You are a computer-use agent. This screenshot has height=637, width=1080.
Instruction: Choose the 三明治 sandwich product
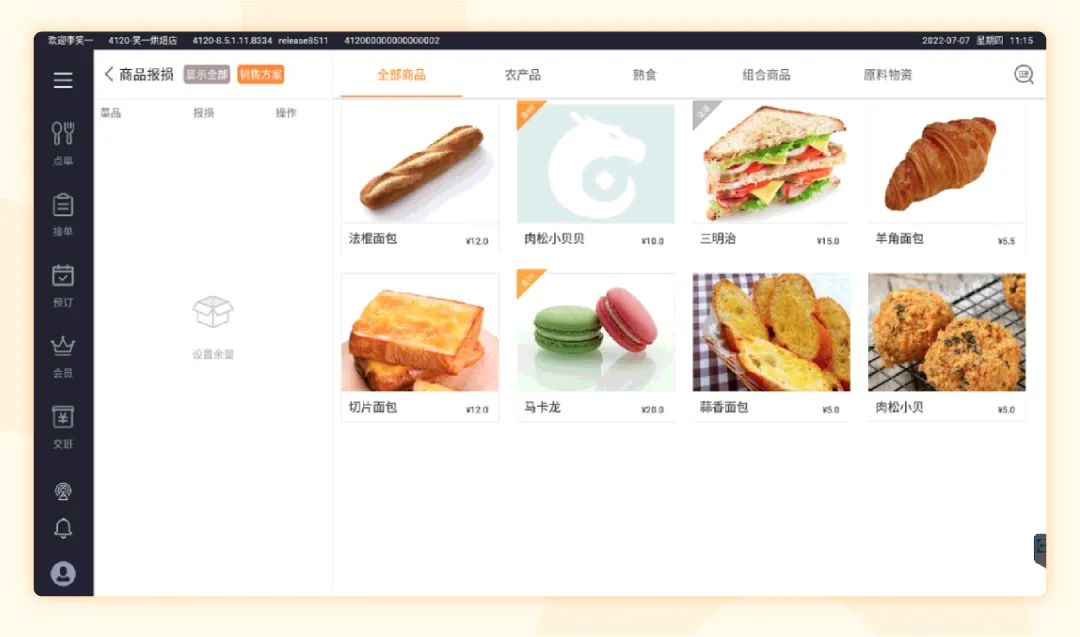click(771, 177)
